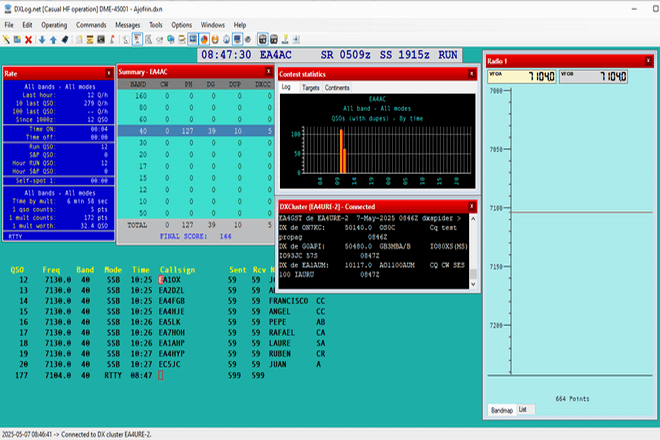Click the notepad page toolbar icon

pos(79,40)
